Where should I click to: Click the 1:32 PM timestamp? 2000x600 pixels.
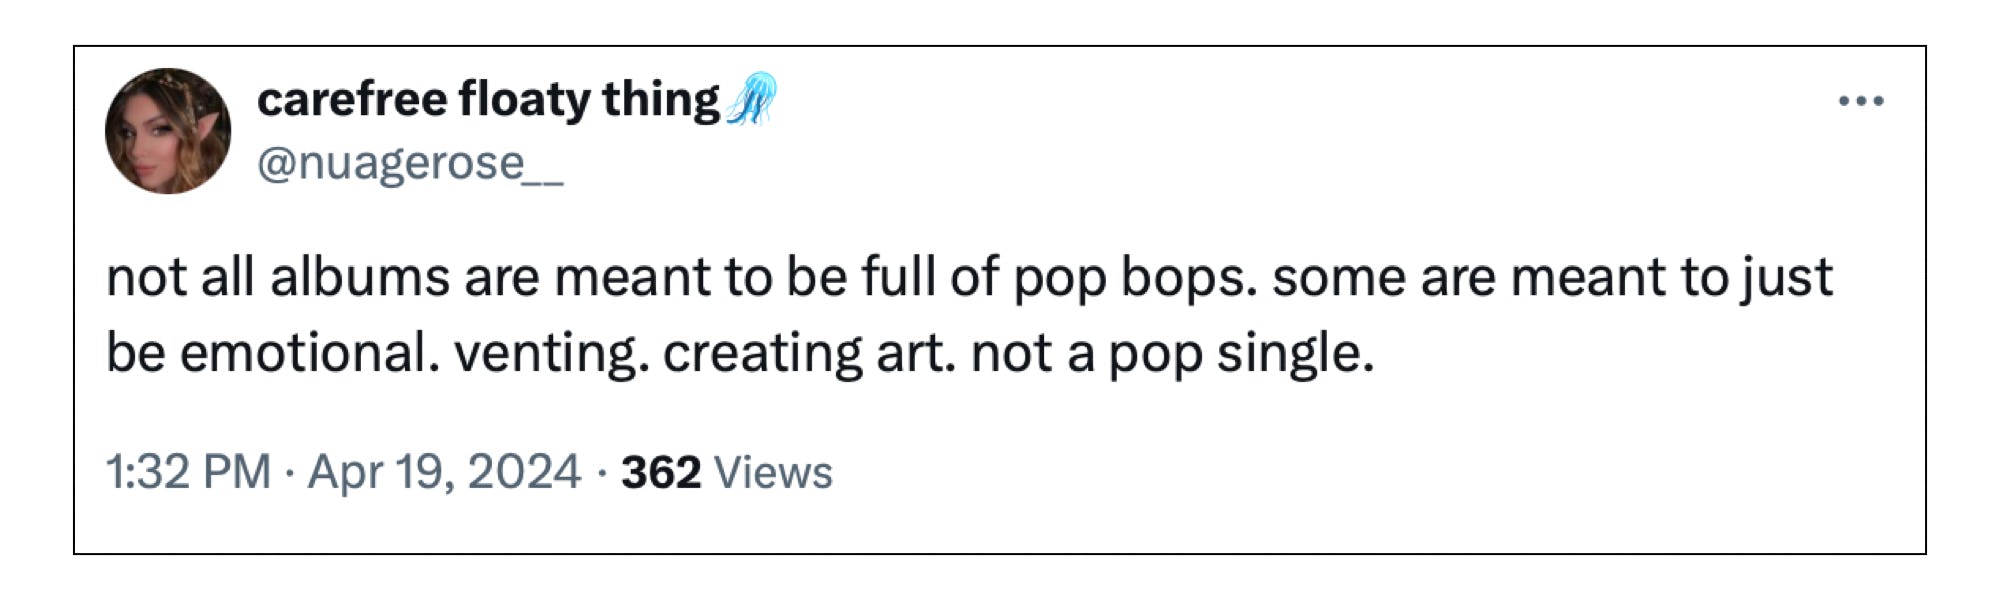189,472
